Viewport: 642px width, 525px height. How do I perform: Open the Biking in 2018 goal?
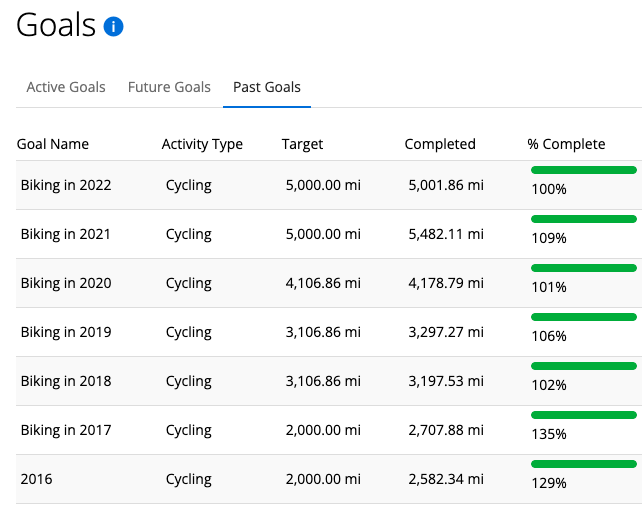(66, 381)
